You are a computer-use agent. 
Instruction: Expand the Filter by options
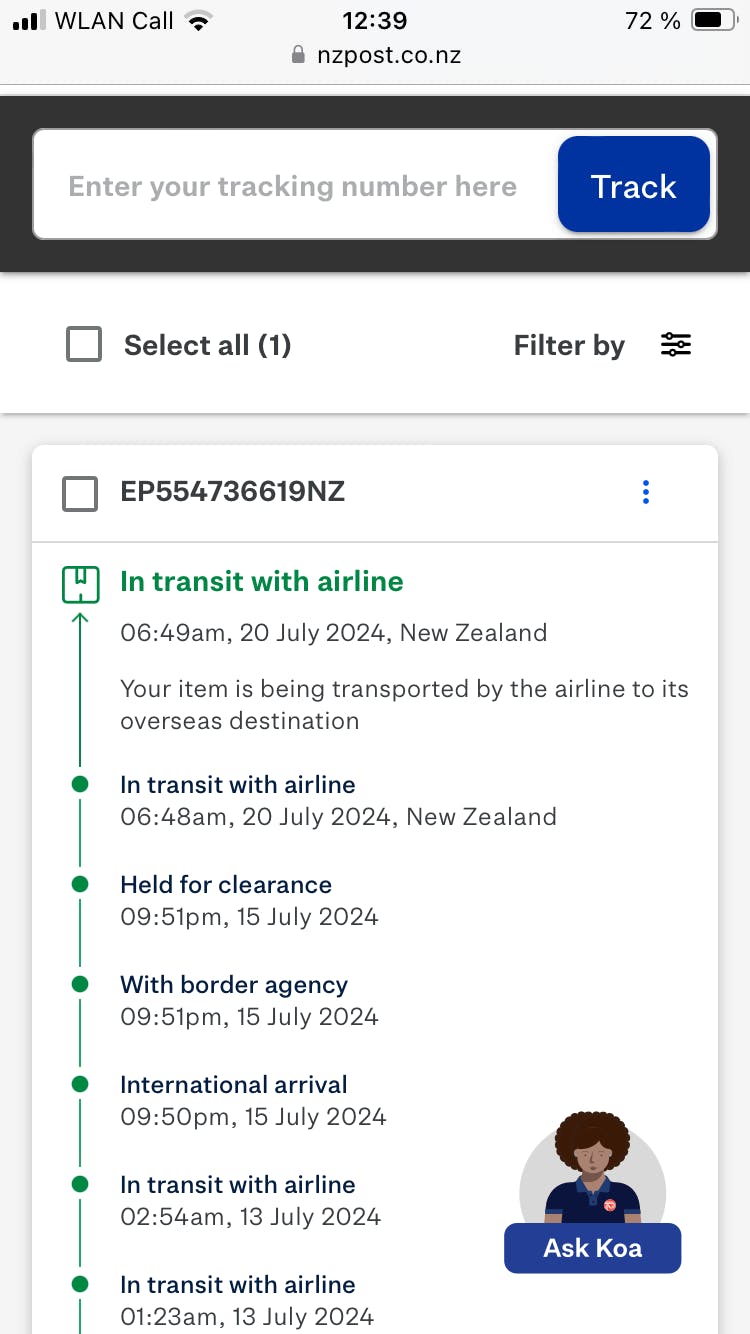pos(569,345)
